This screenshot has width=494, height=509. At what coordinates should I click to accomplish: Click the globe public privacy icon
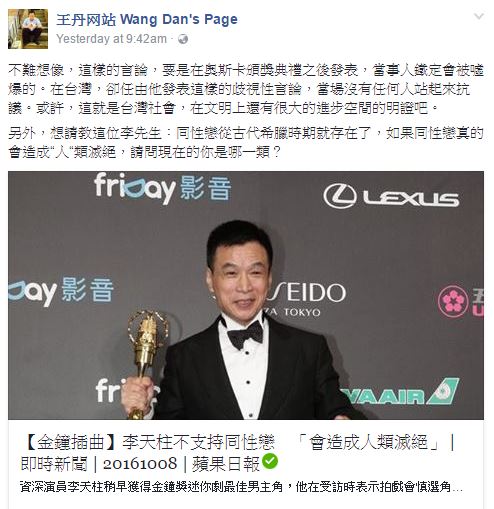pyautogui.click(x=183, y=39)
